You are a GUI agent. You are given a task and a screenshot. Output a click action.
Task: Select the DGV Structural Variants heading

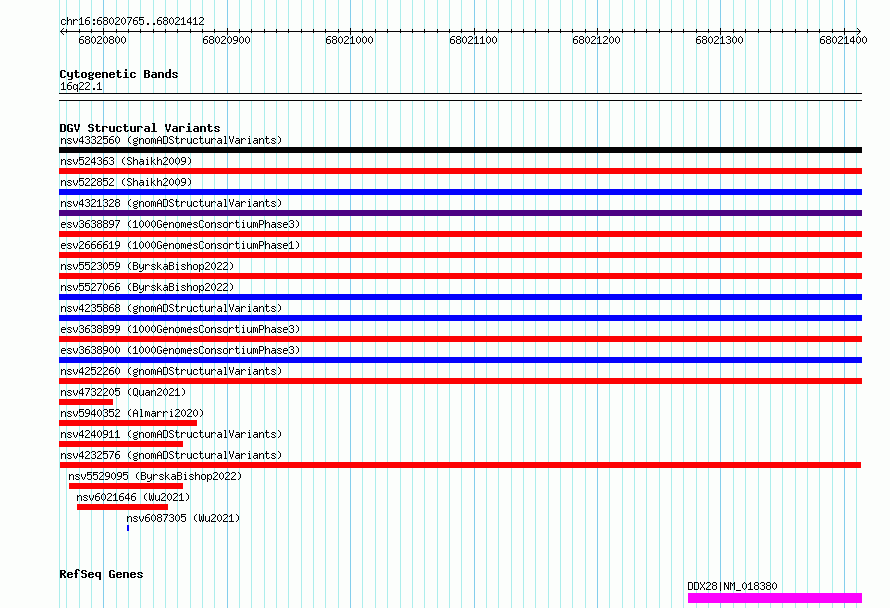140,128
